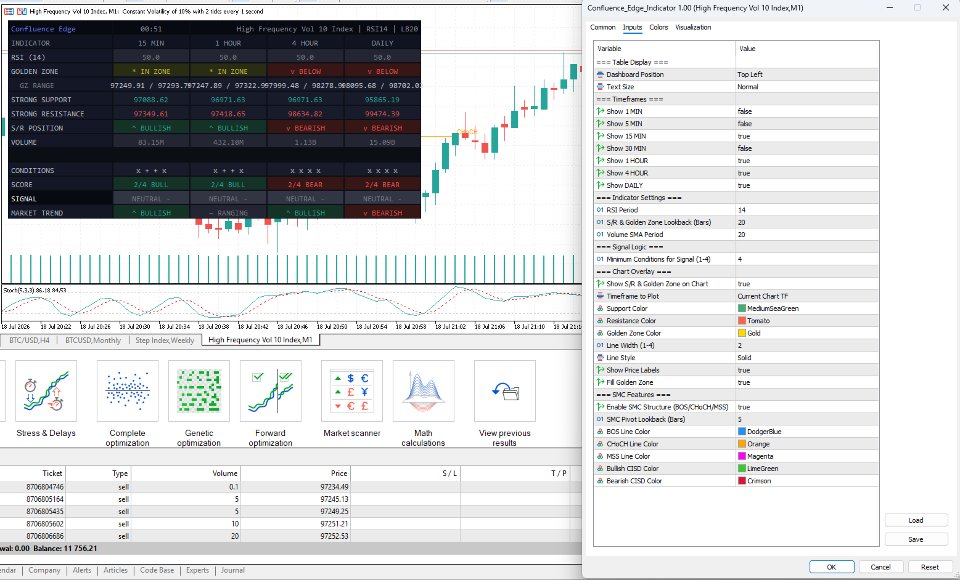Open Timeframe to Plot Current Chart TF dropdown
The image size is (960, 580).
[x=807, y=296]
